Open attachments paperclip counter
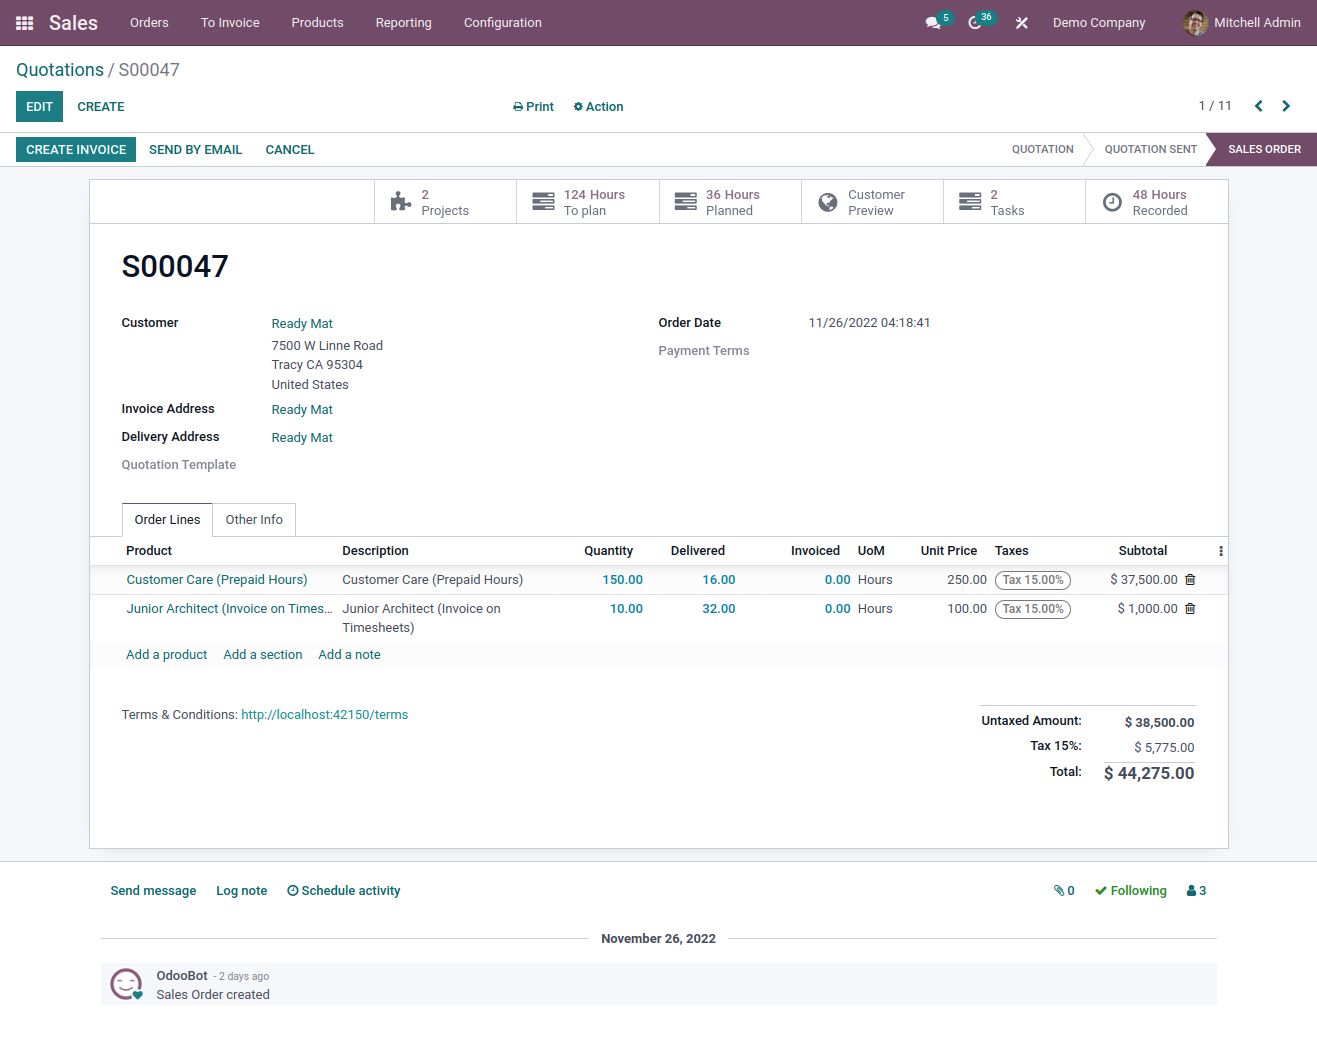1317x1059 pixels. [x=1064, y=891]
